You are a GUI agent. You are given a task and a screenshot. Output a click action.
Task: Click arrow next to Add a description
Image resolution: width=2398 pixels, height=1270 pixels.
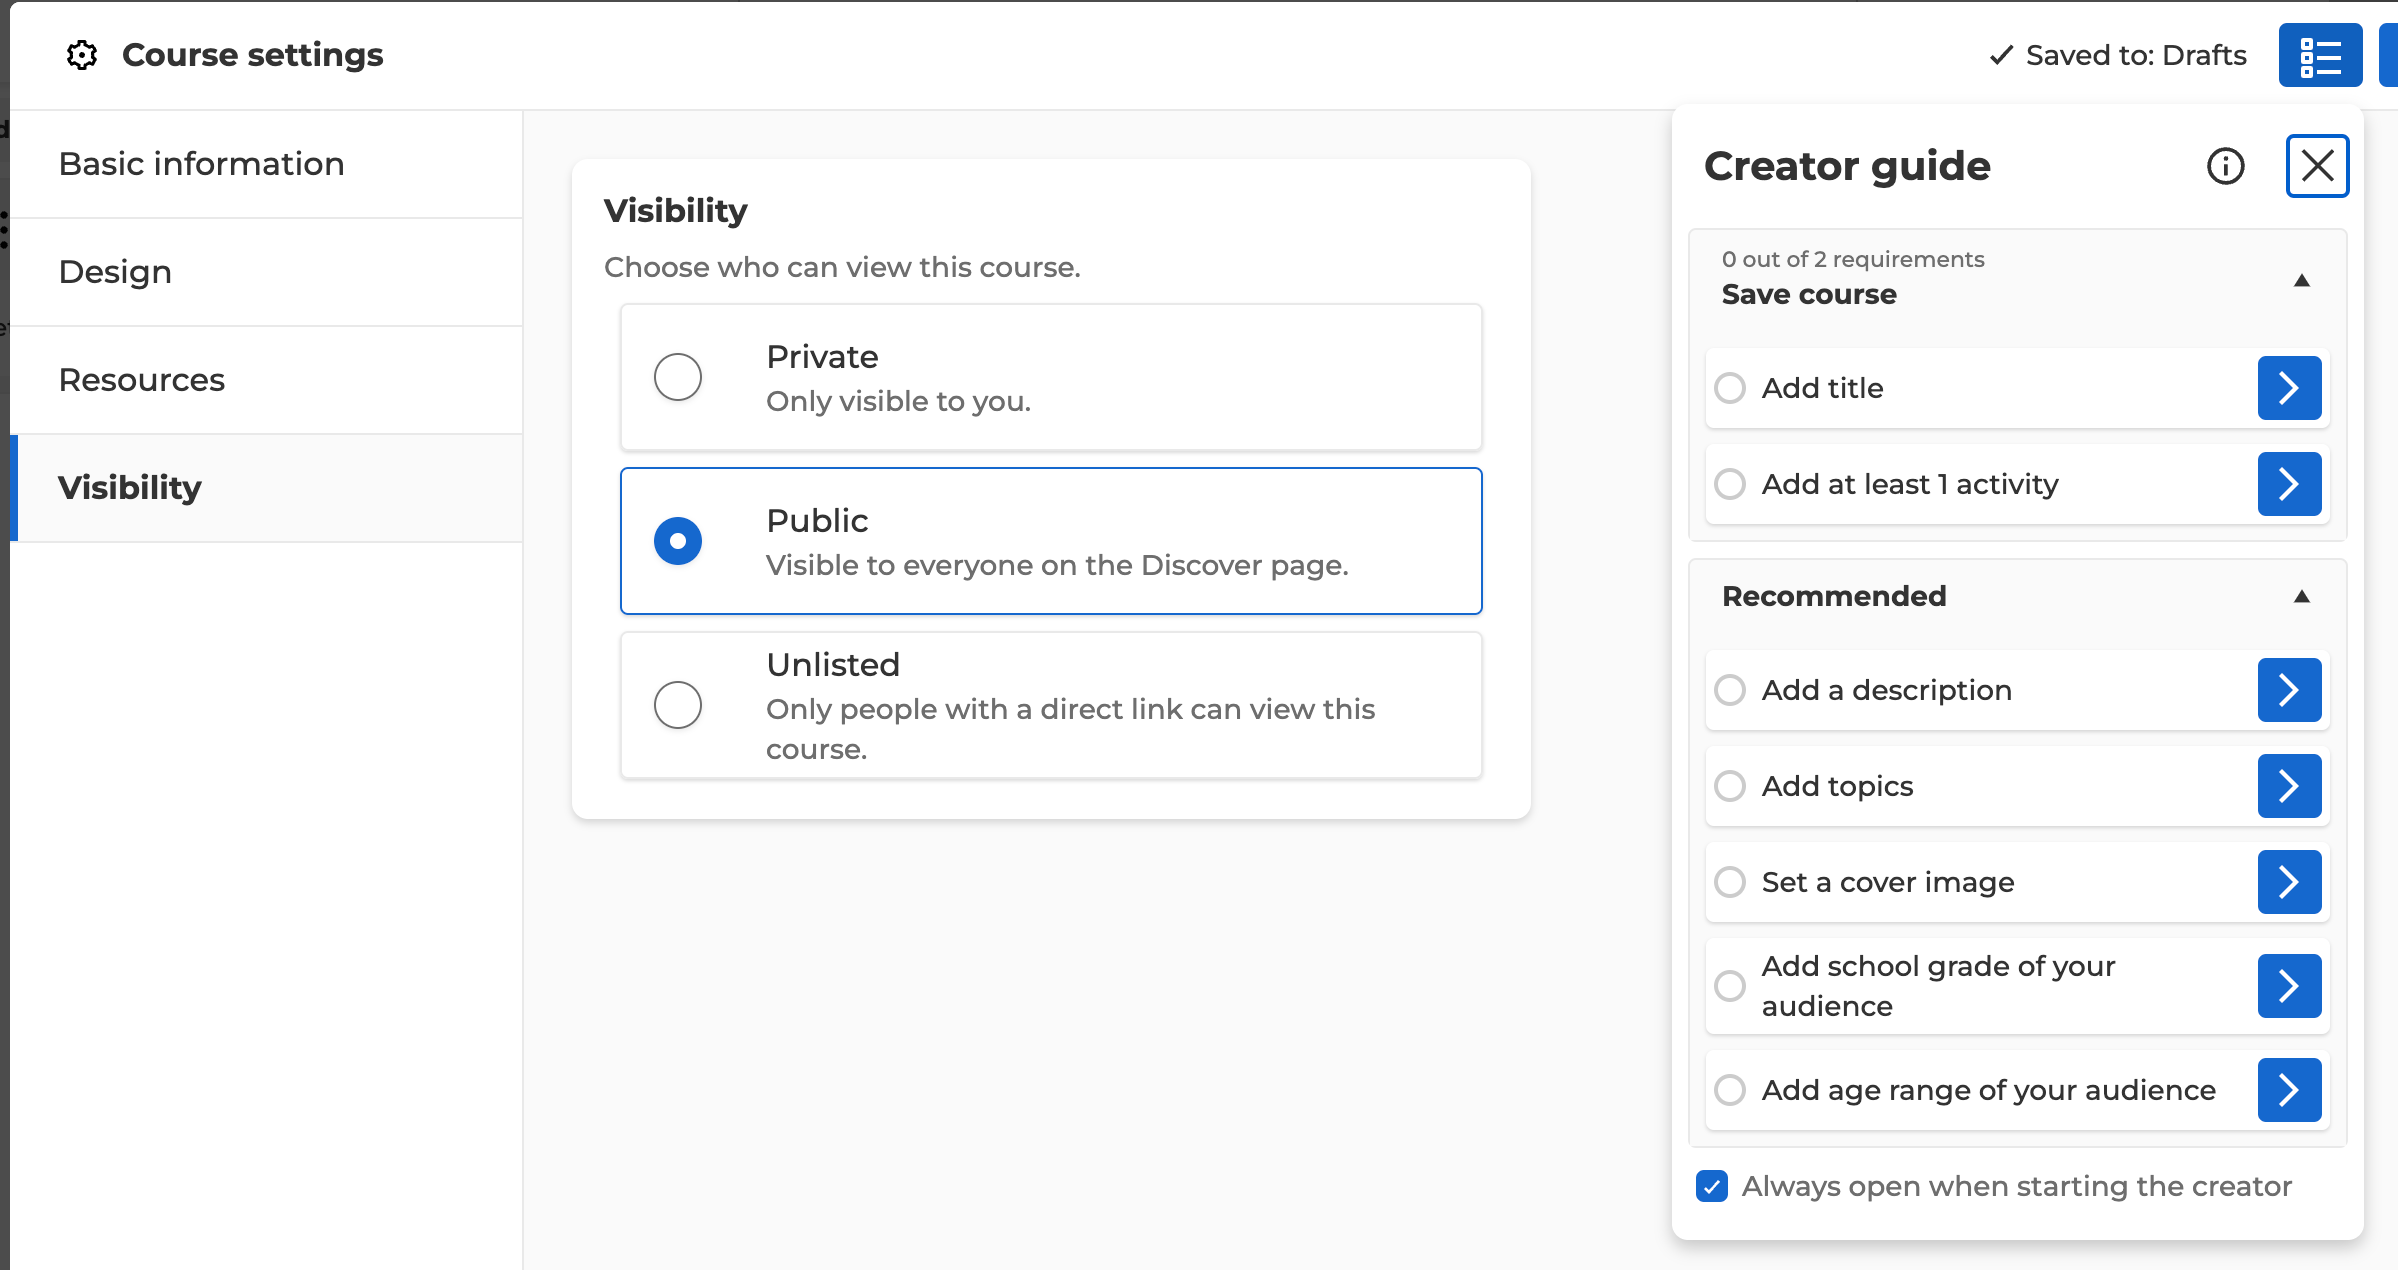(2288, 690)
